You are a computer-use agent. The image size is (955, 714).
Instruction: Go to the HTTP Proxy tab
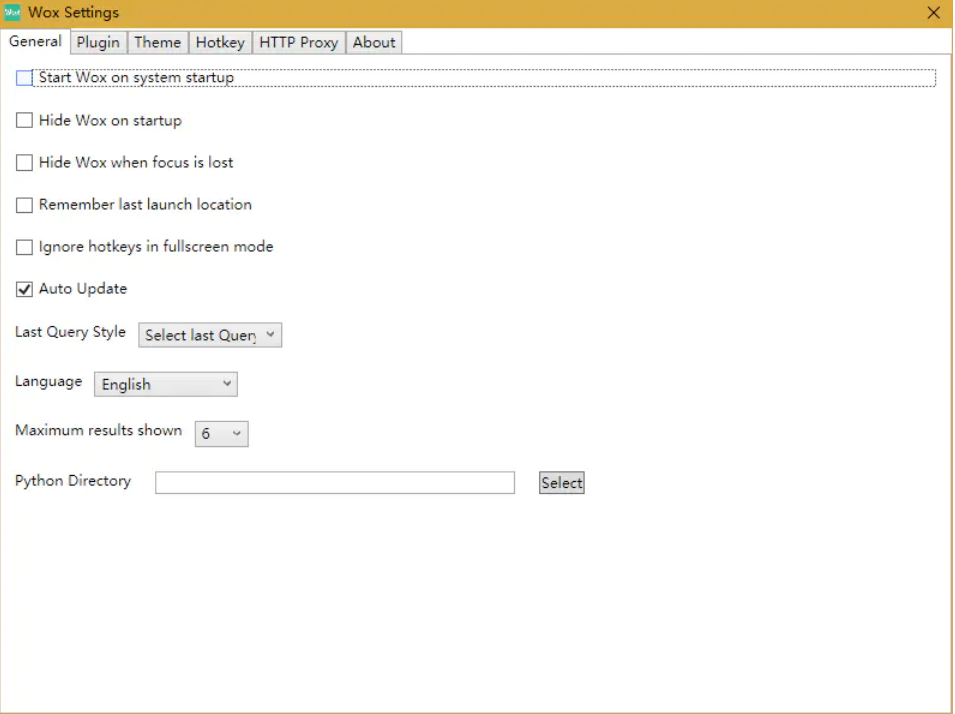pyautogui.click(x=298, y=43)
